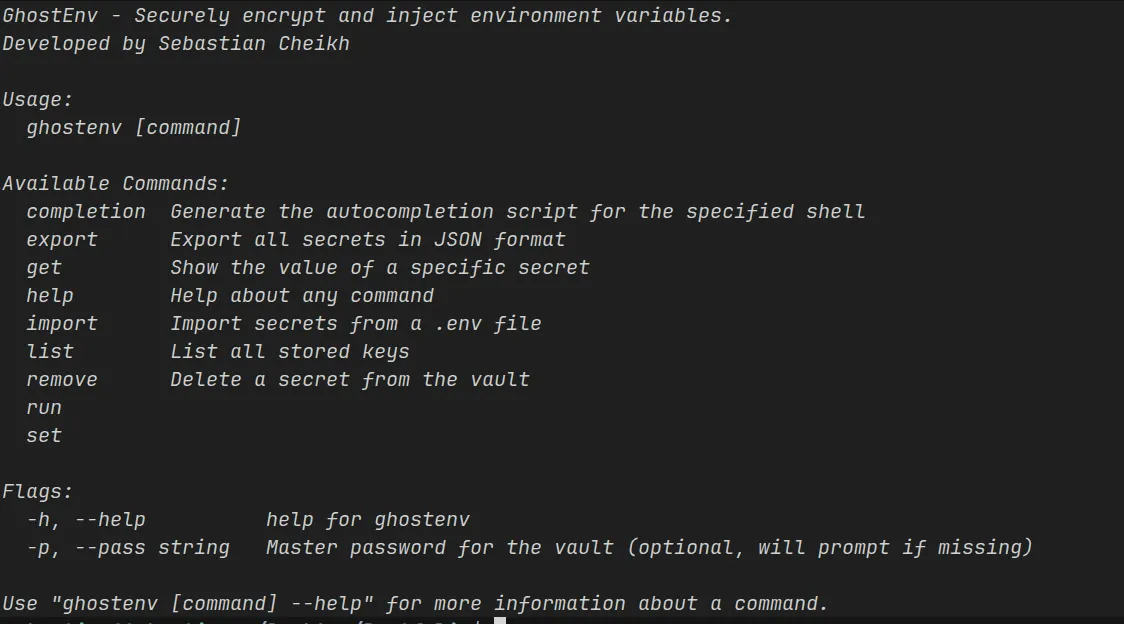Click the 'Flags:' heading
Viewport: 1124px width, 624px height.
(x=38, y=492)
